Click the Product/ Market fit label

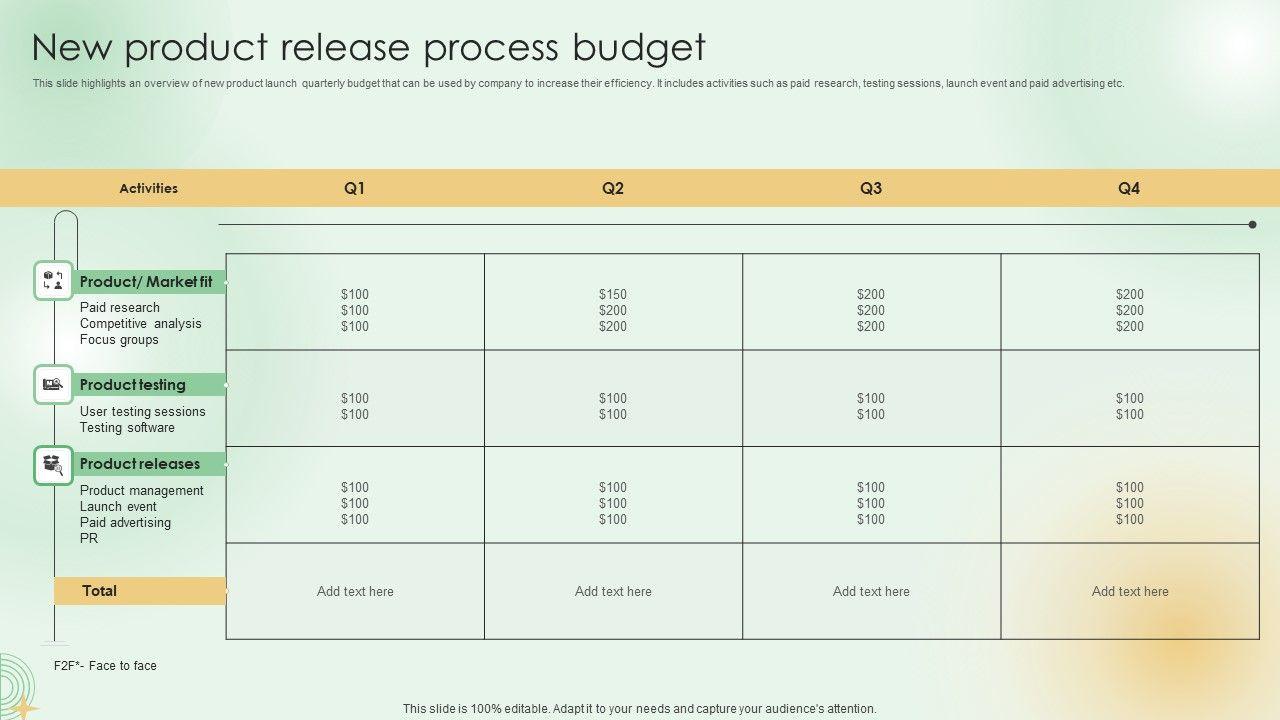pos(146,282)
